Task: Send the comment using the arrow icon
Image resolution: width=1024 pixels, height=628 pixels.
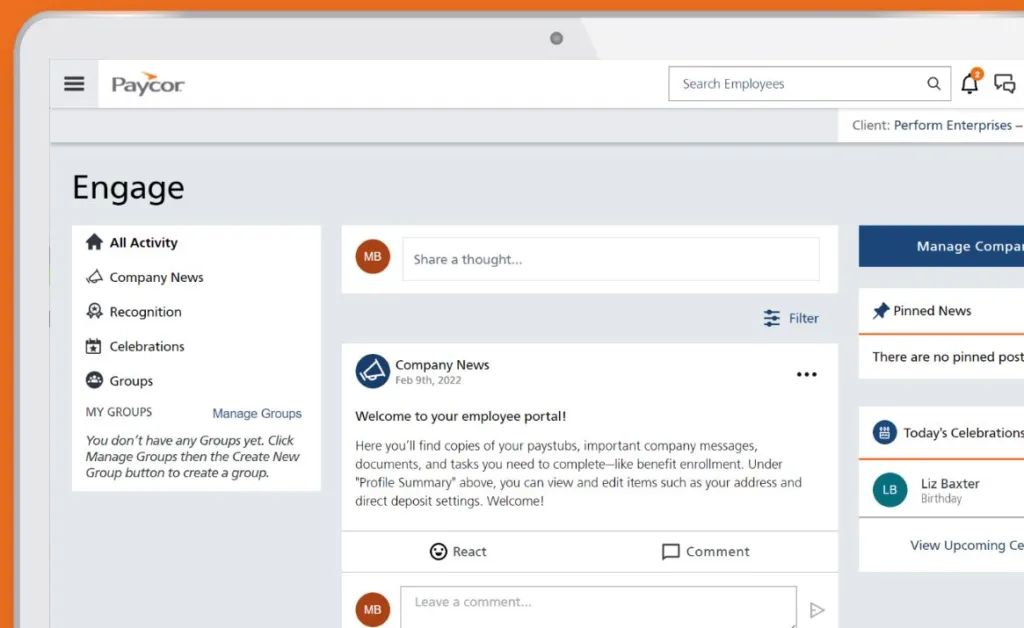Action: point(818,609)
